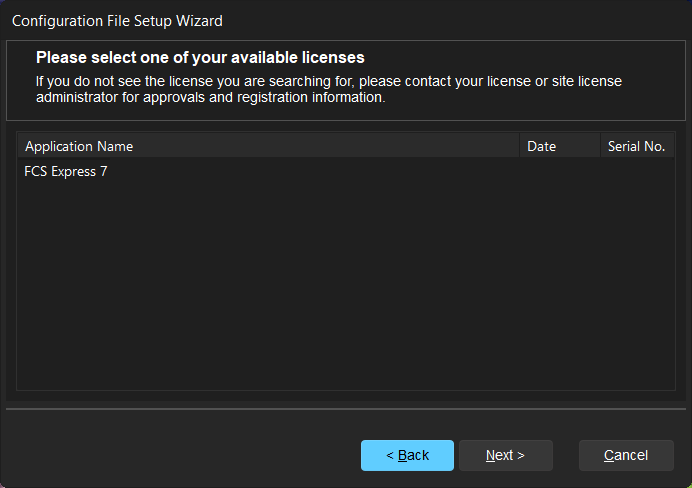Click the Date cell for FCS Express 7
Image resolution: width=692 pixels, height=488 pixels.
point(559,171)
